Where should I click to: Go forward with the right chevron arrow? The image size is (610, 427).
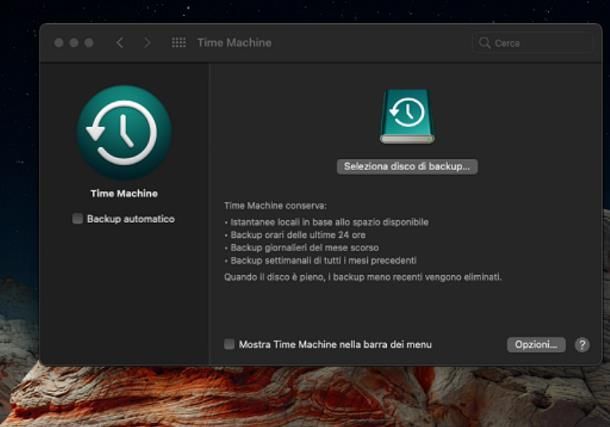tap(147, 42)
